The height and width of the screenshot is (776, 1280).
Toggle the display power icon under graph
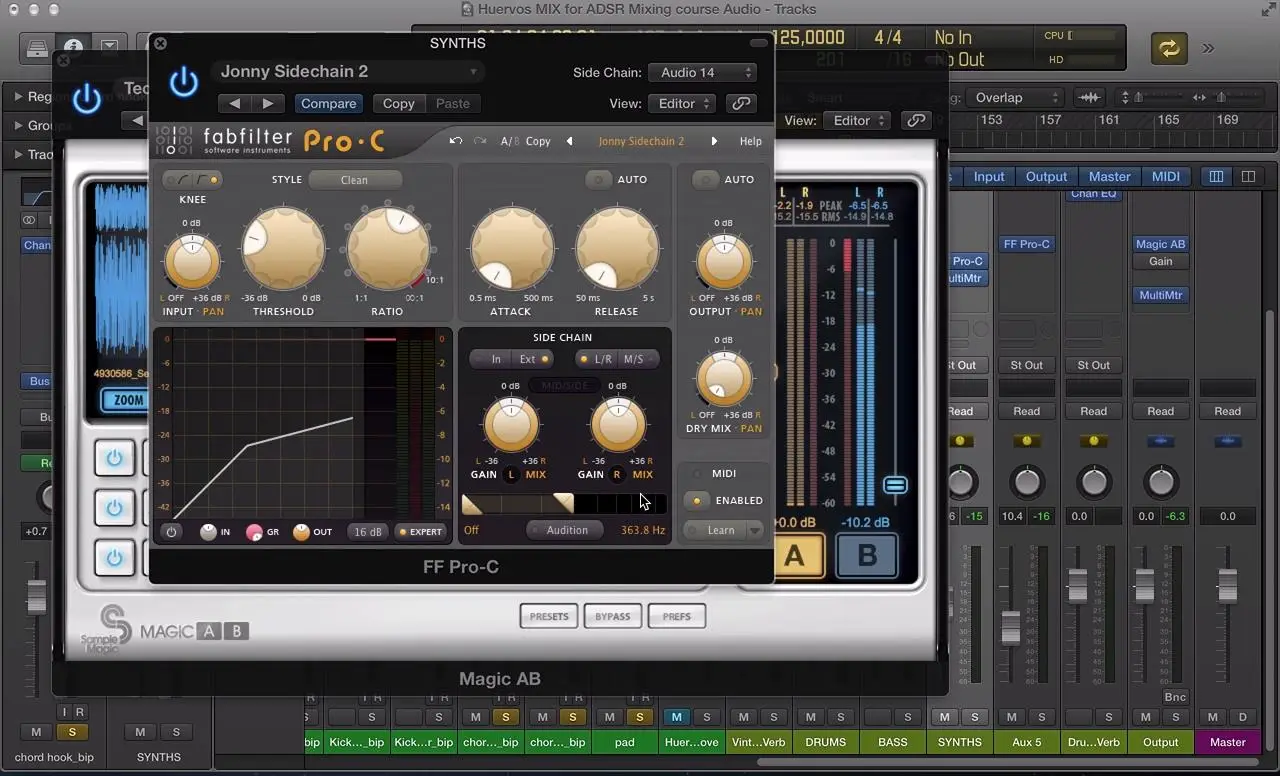(x=171, y=532)
